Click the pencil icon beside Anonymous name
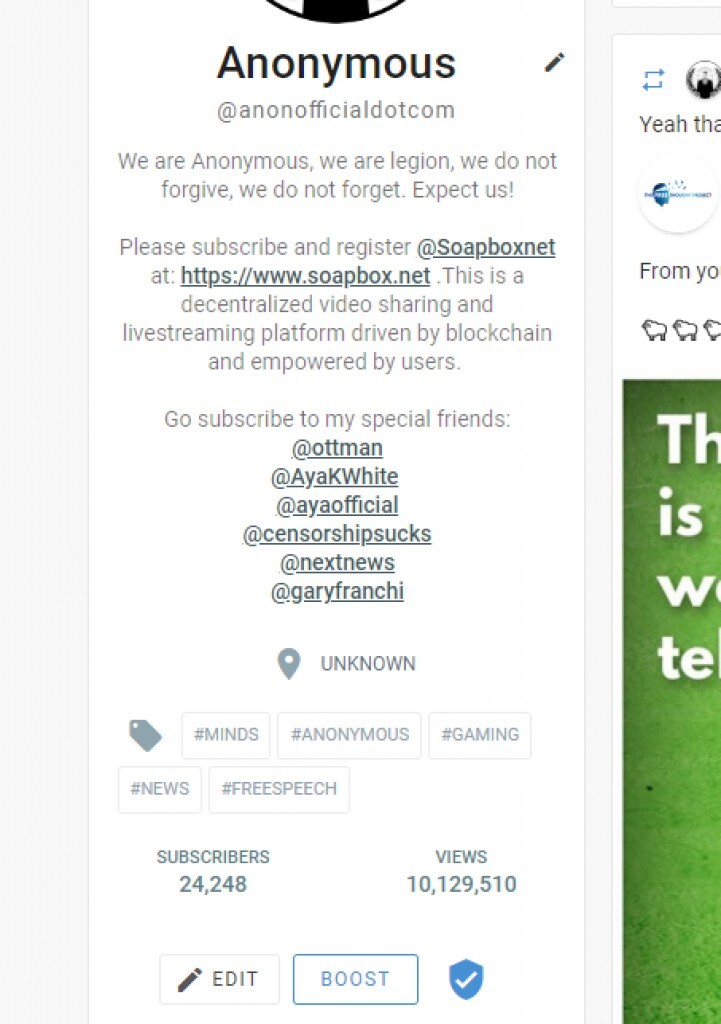The width and height of the screenshot is (721, 1024). coord(554,63)
